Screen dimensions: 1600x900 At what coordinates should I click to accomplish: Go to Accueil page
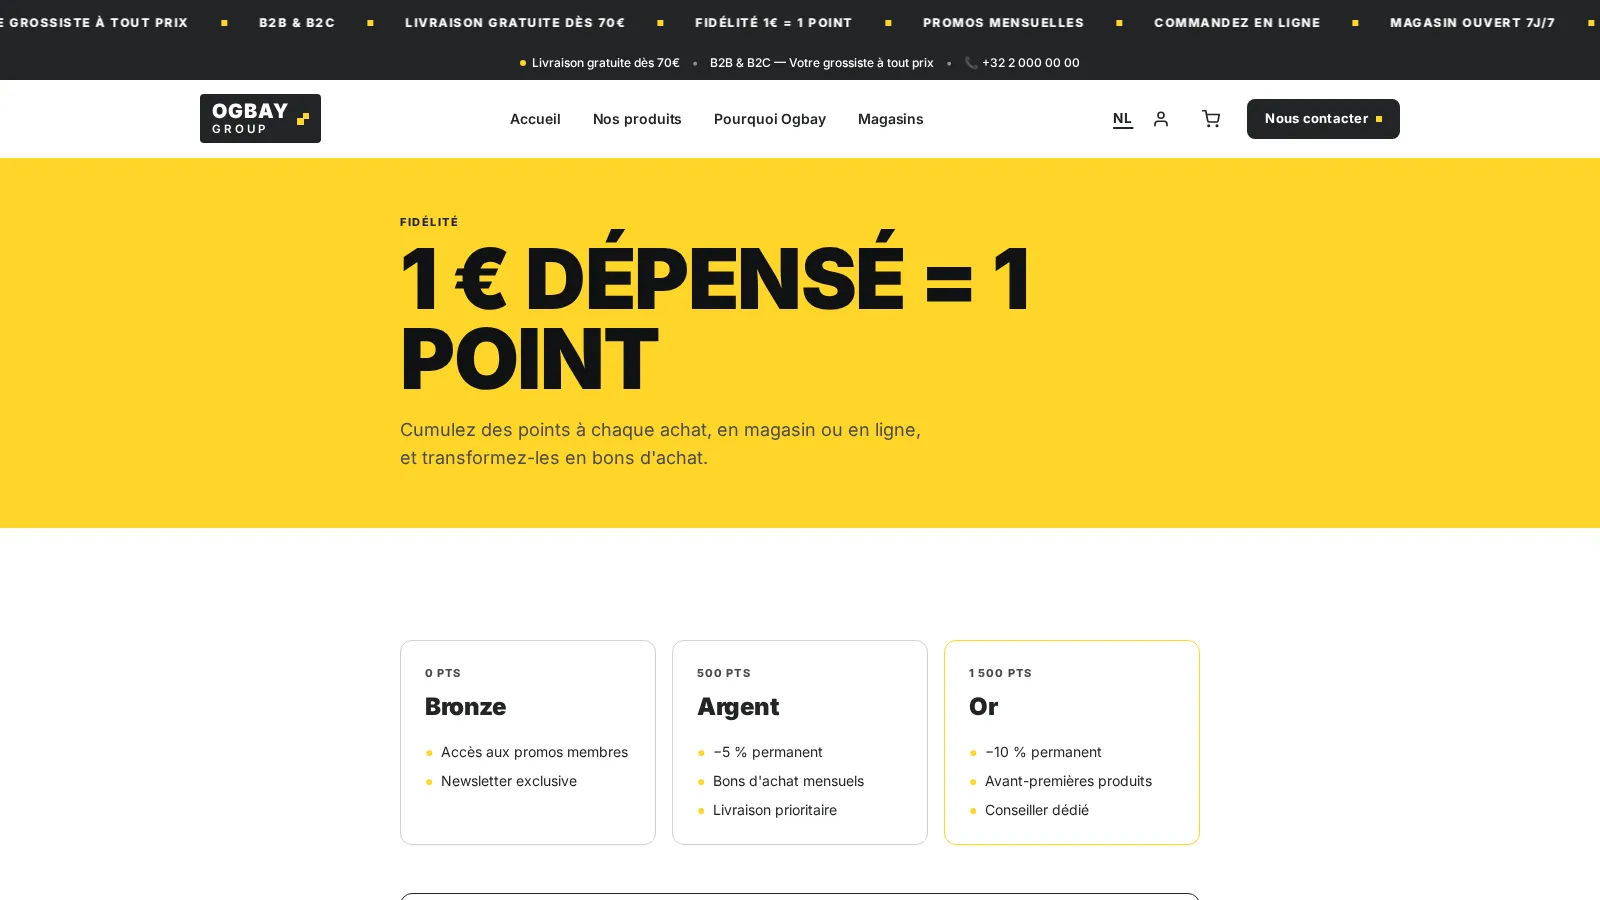[535, 119]
